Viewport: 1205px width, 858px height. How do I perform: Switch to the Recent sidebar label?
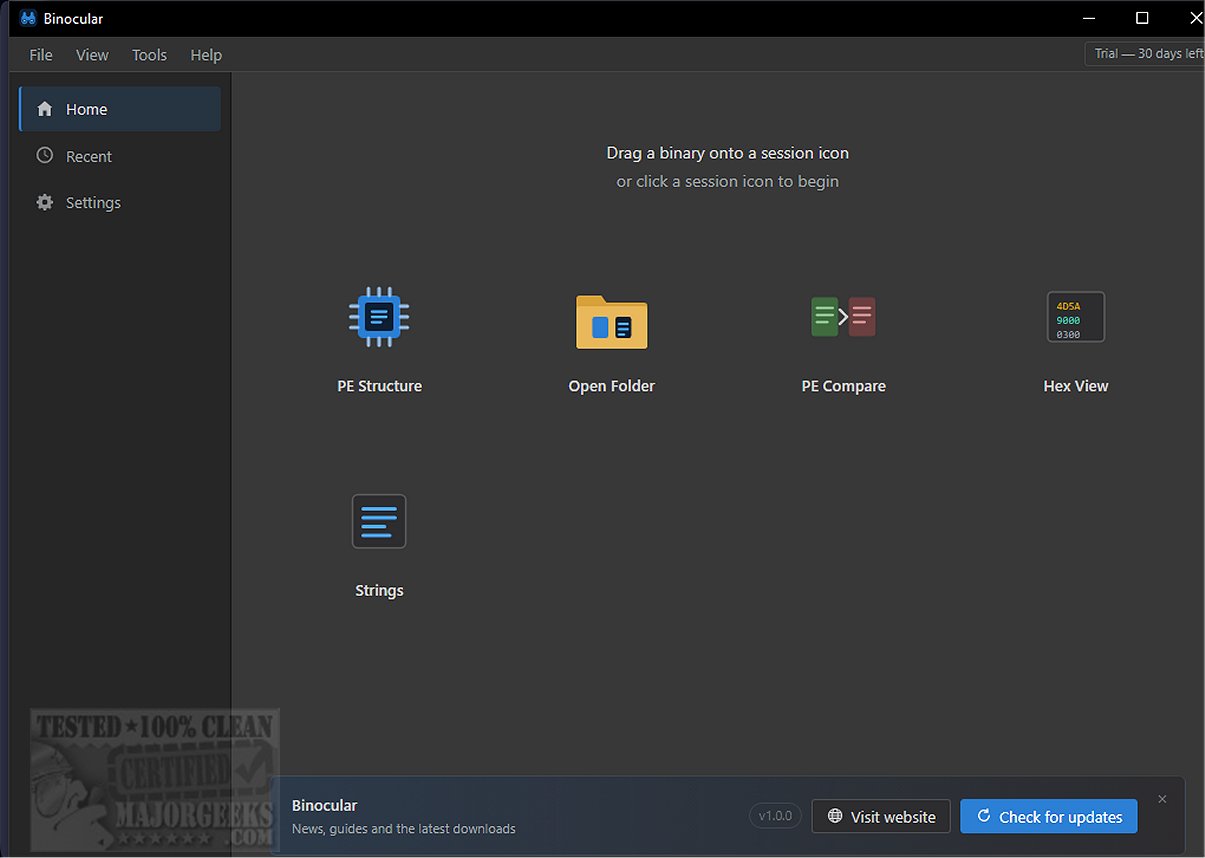[x=89, y=156]
